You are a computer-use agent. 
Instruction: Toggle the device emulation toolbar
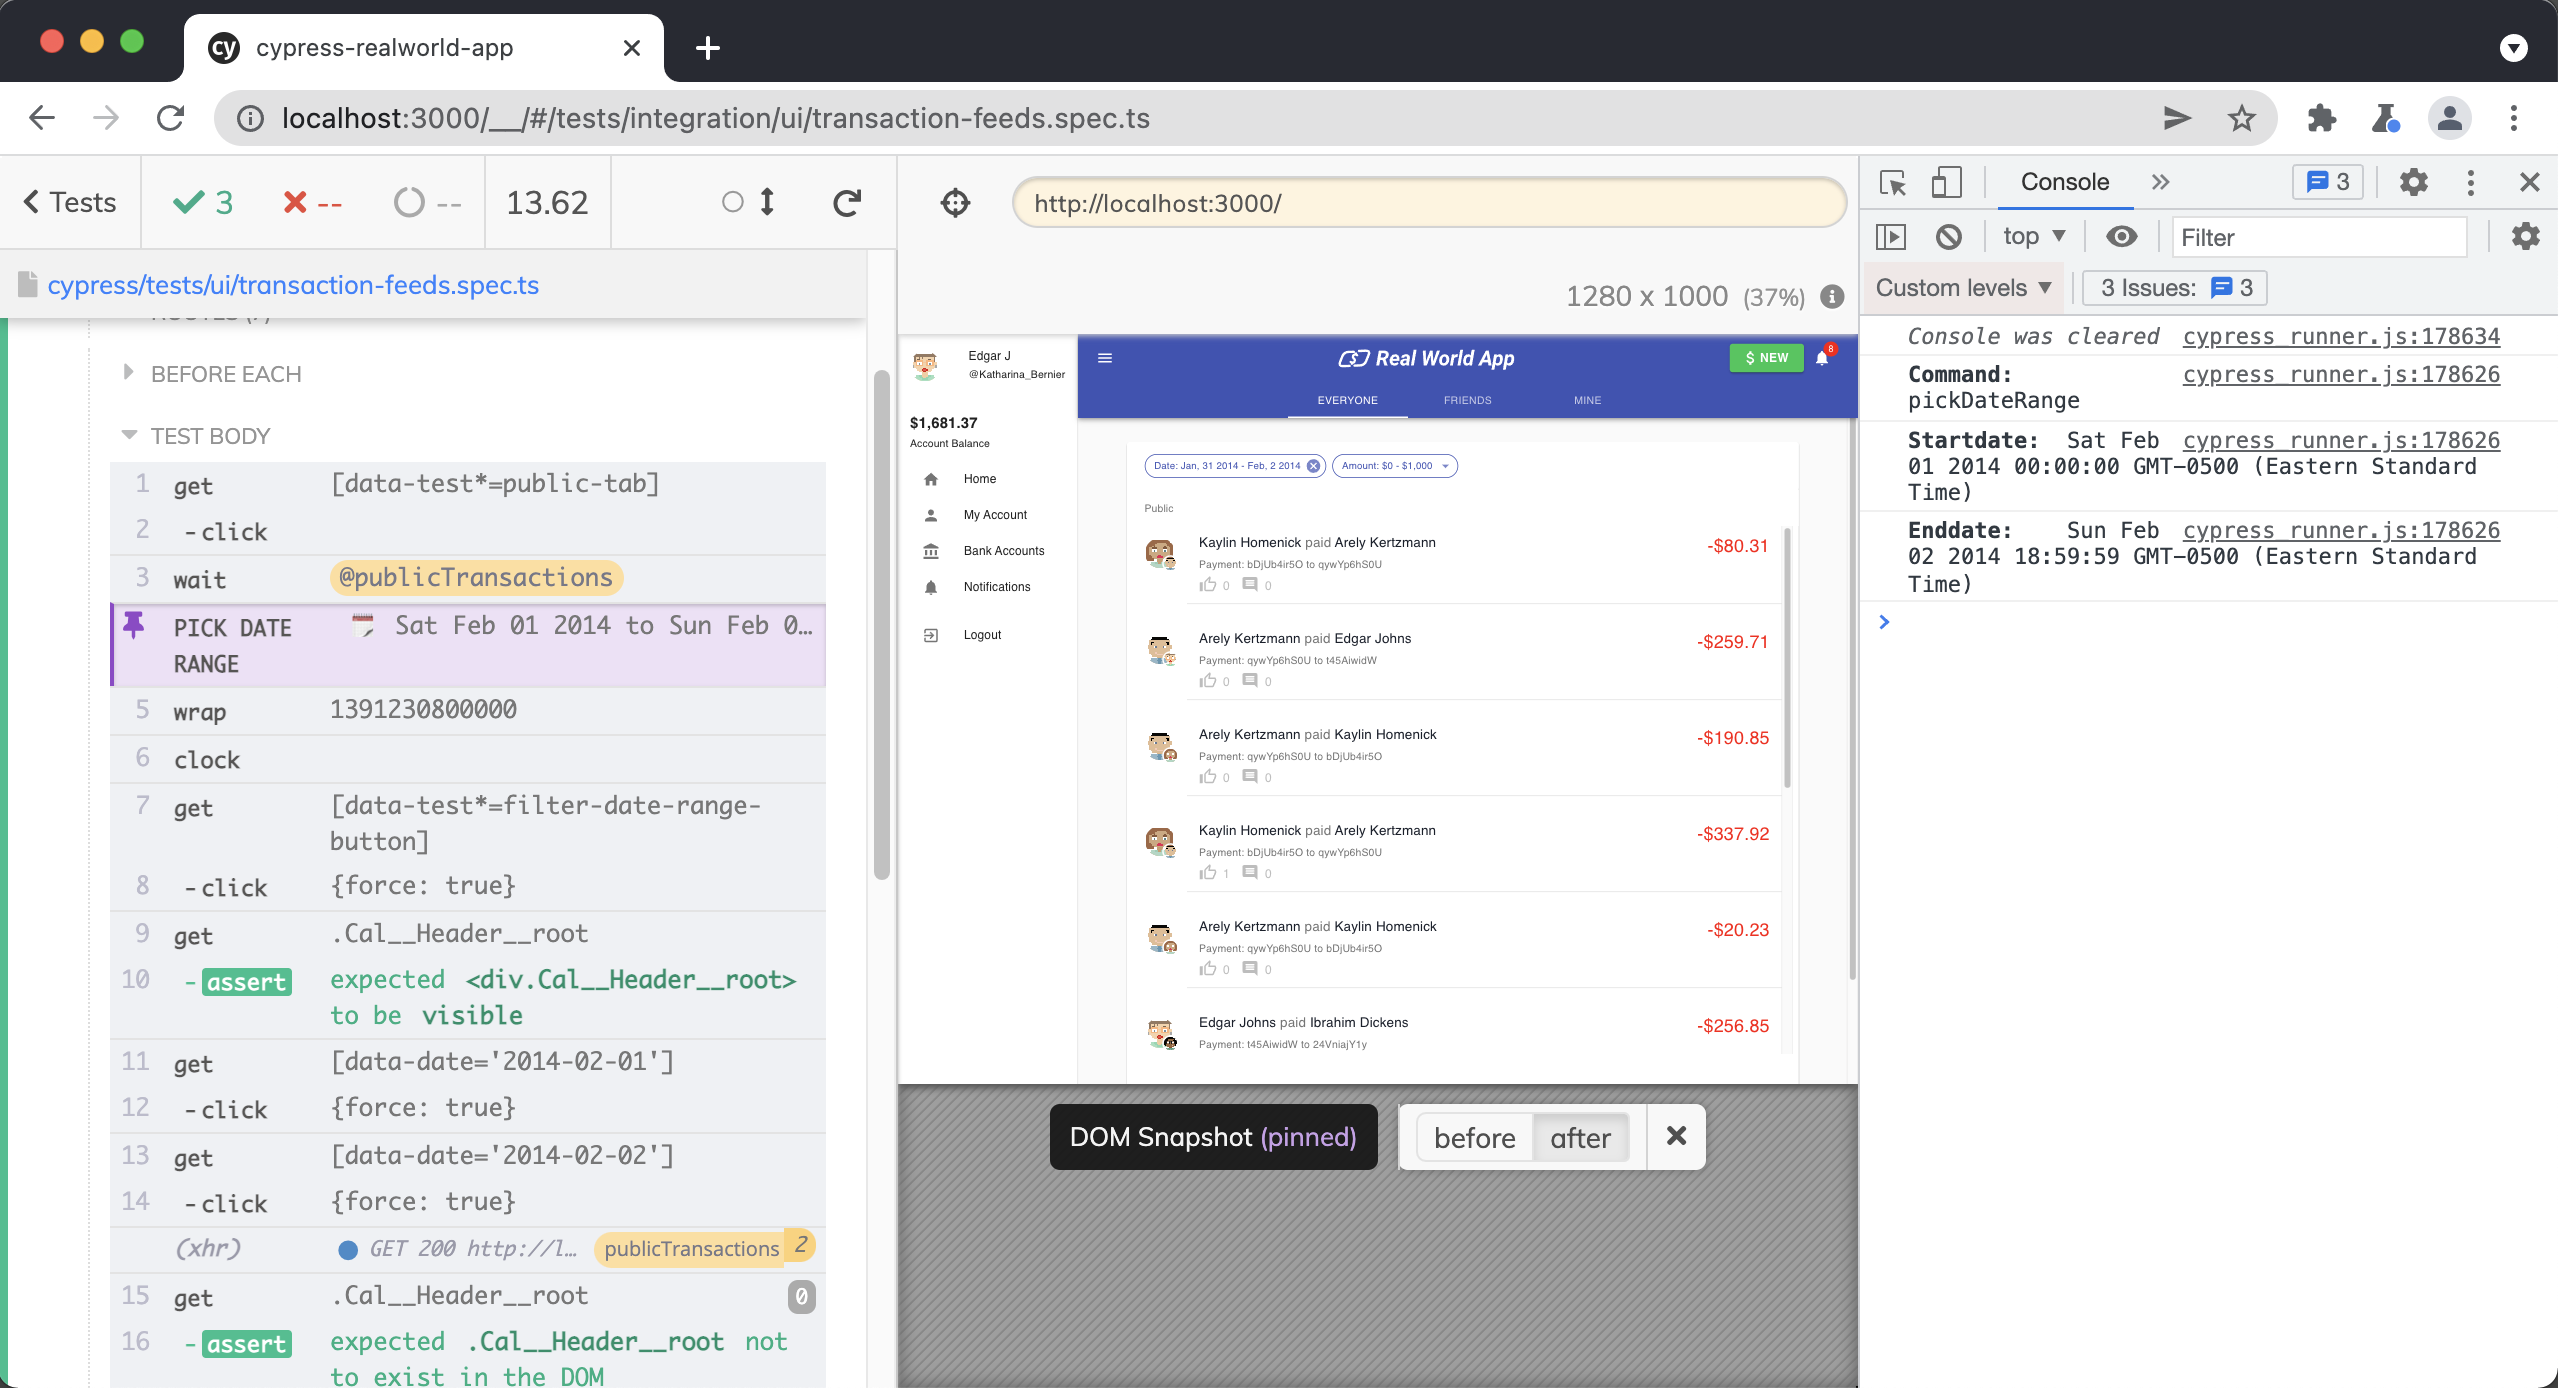(x=1946, y=182)
